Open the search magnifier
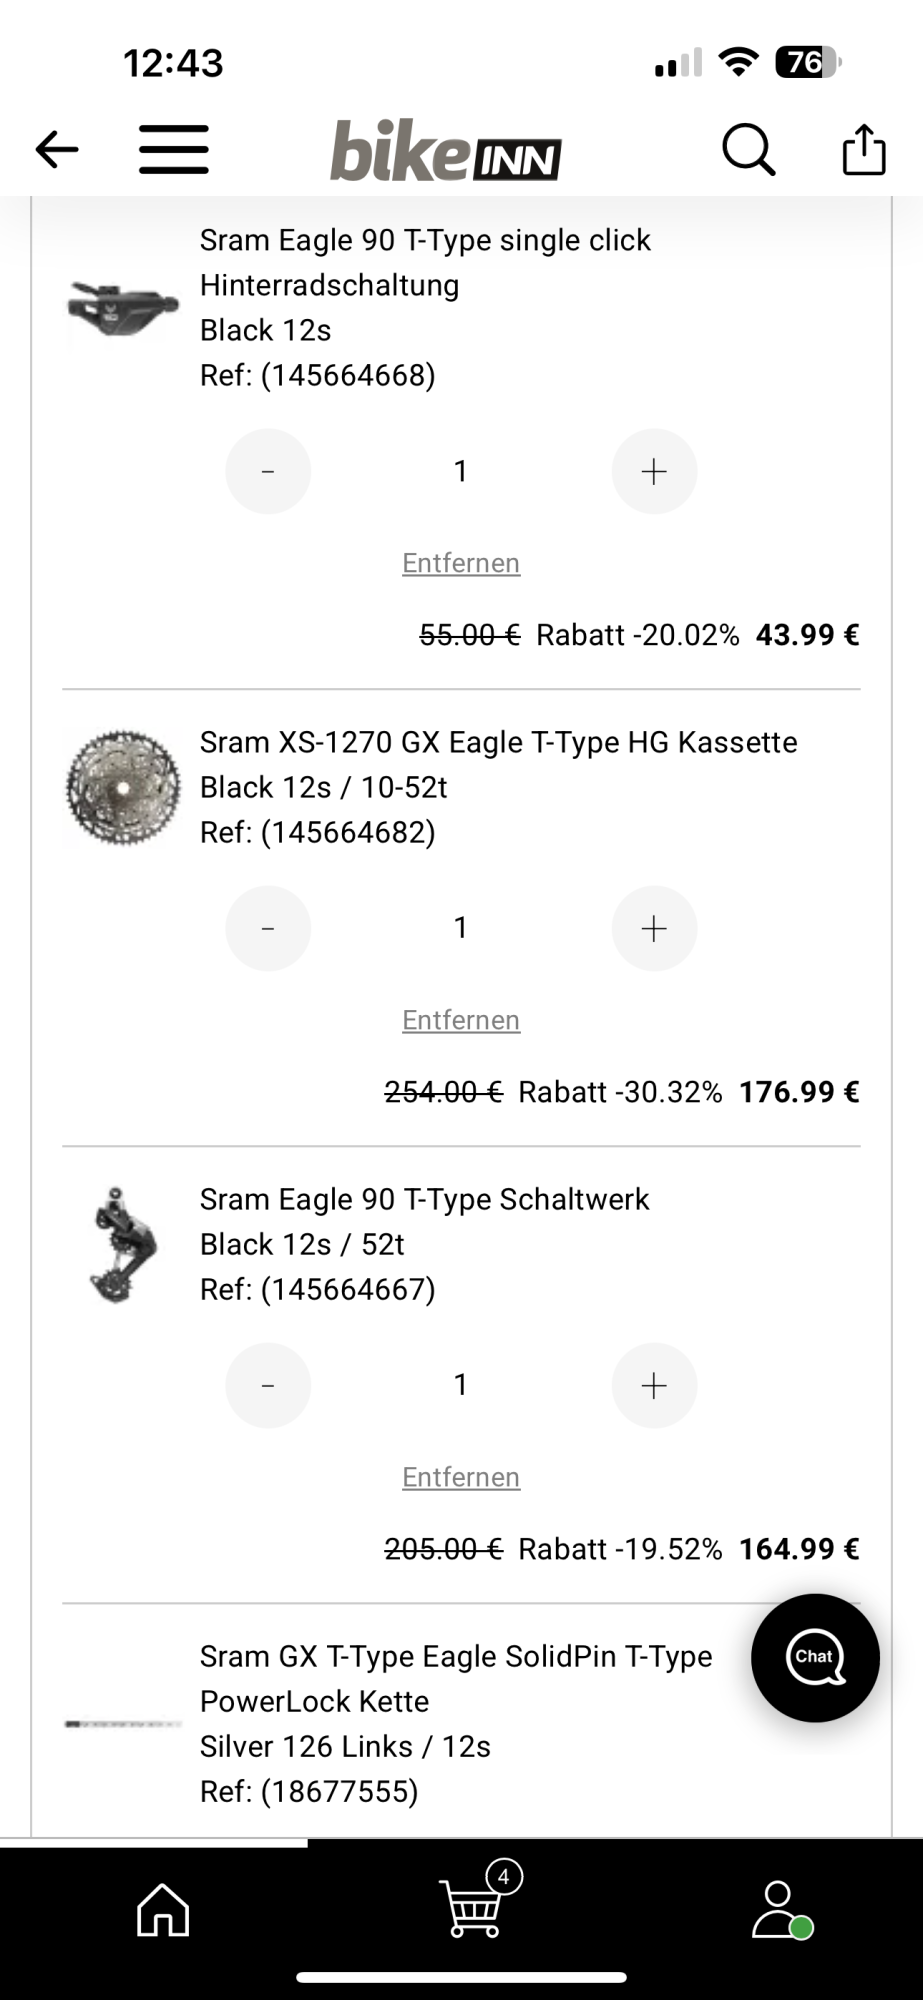This screenshot has width=923, height=2000. point(748,150)
